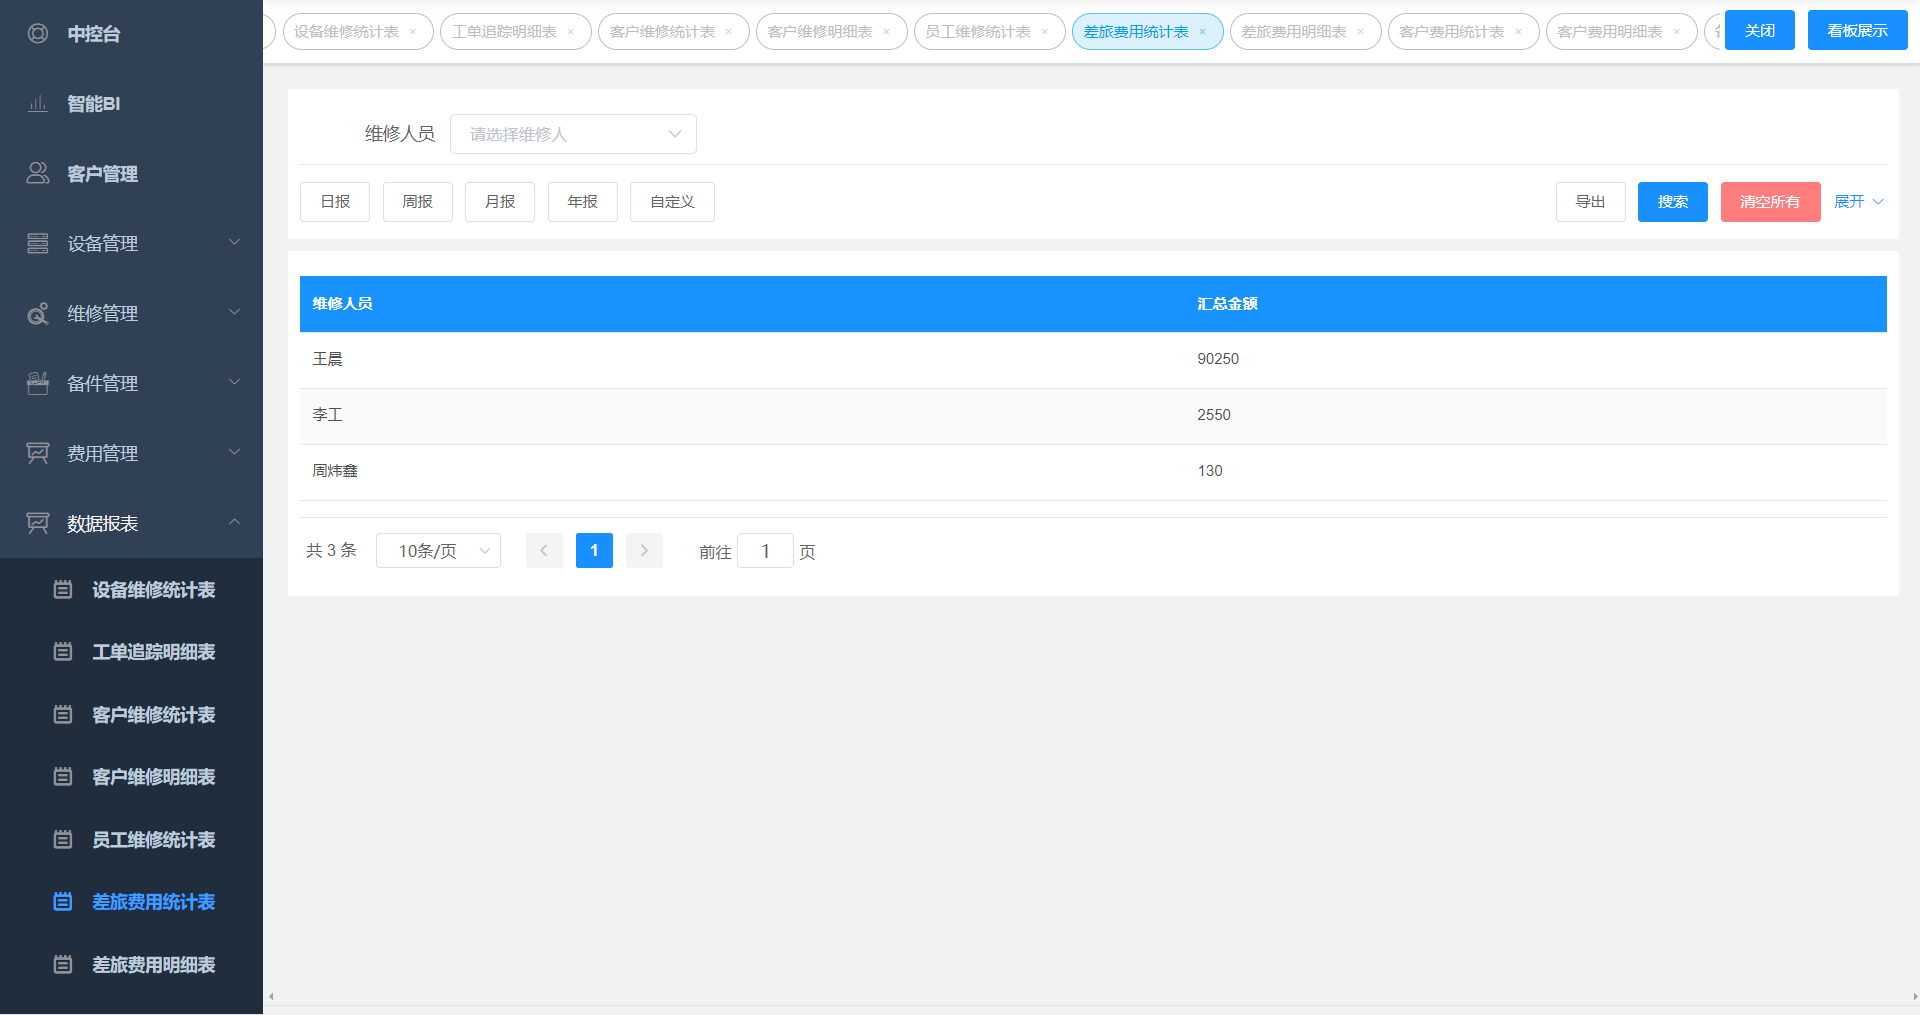Click the 设备管理 stack icon

tap(38, 244)
